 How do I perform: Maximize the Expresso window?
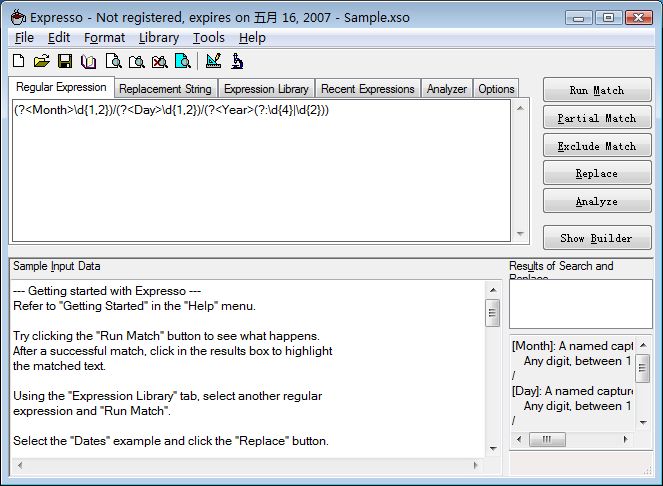(608, 18)
